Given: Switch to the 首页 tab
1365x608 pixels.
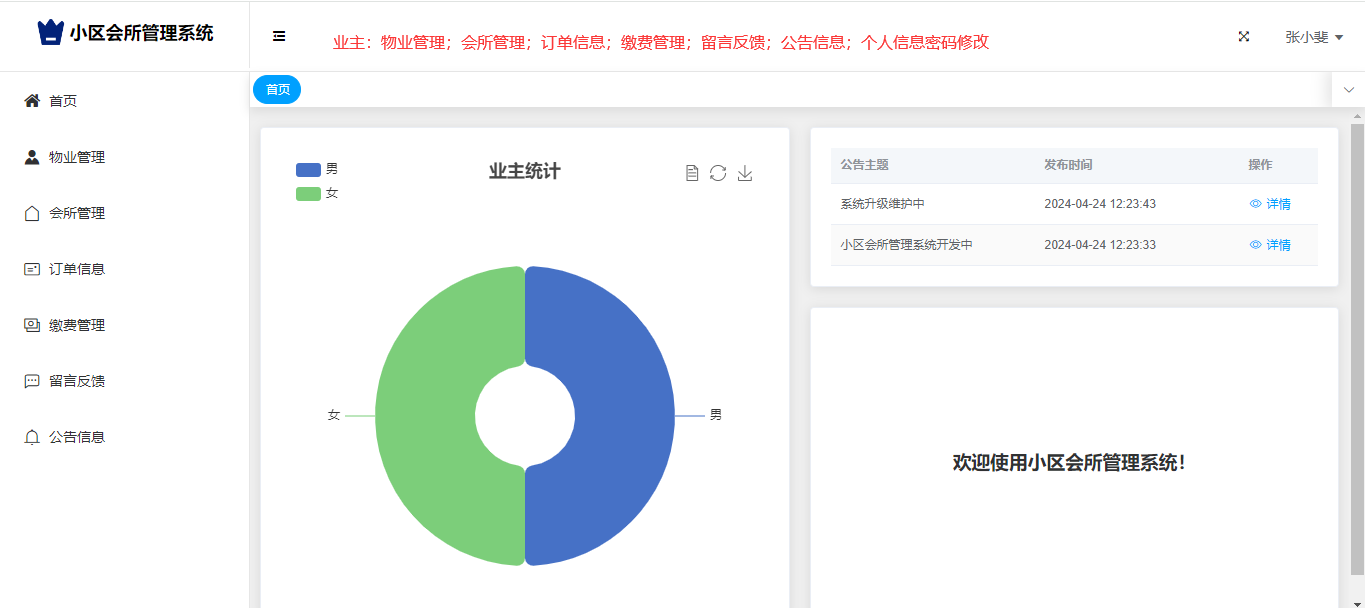Looking at the screenshot, I should tap(277, 90).
